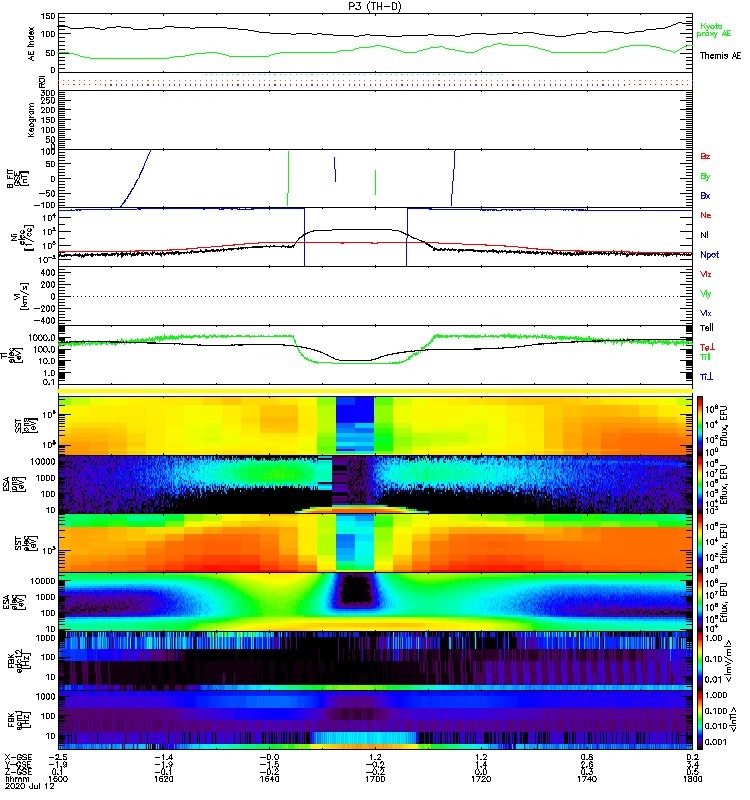Click the '1640' time tick label
The height and width of the screenshot is (800, 750).
(x=269, y=779)
